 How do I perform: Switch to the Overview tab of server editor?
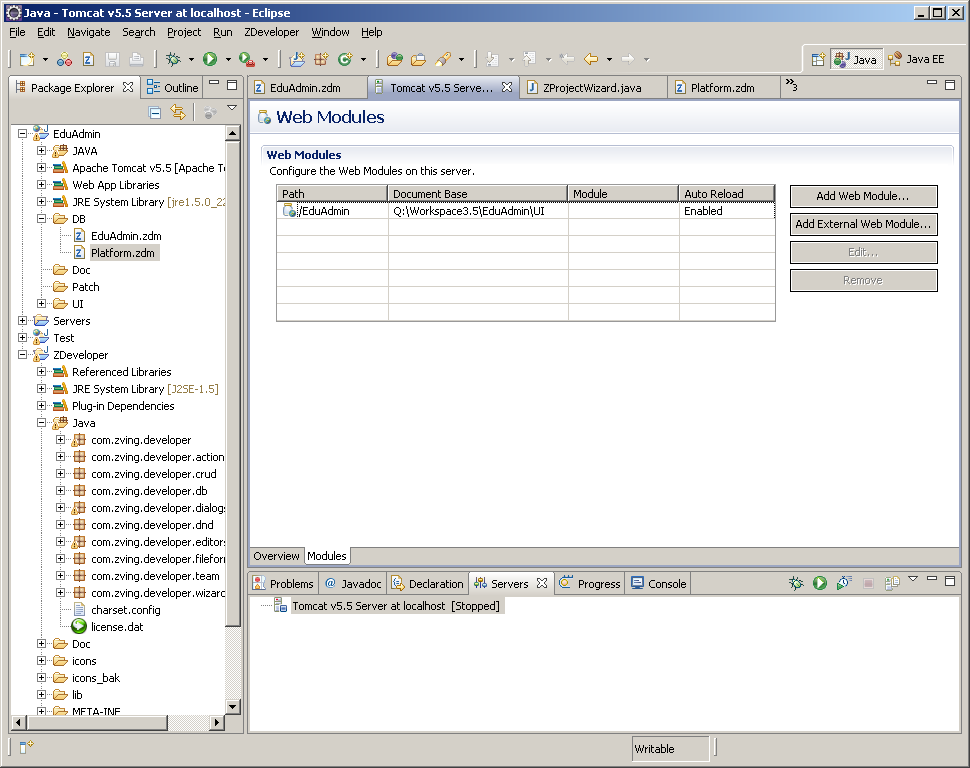tap(276, 556)
